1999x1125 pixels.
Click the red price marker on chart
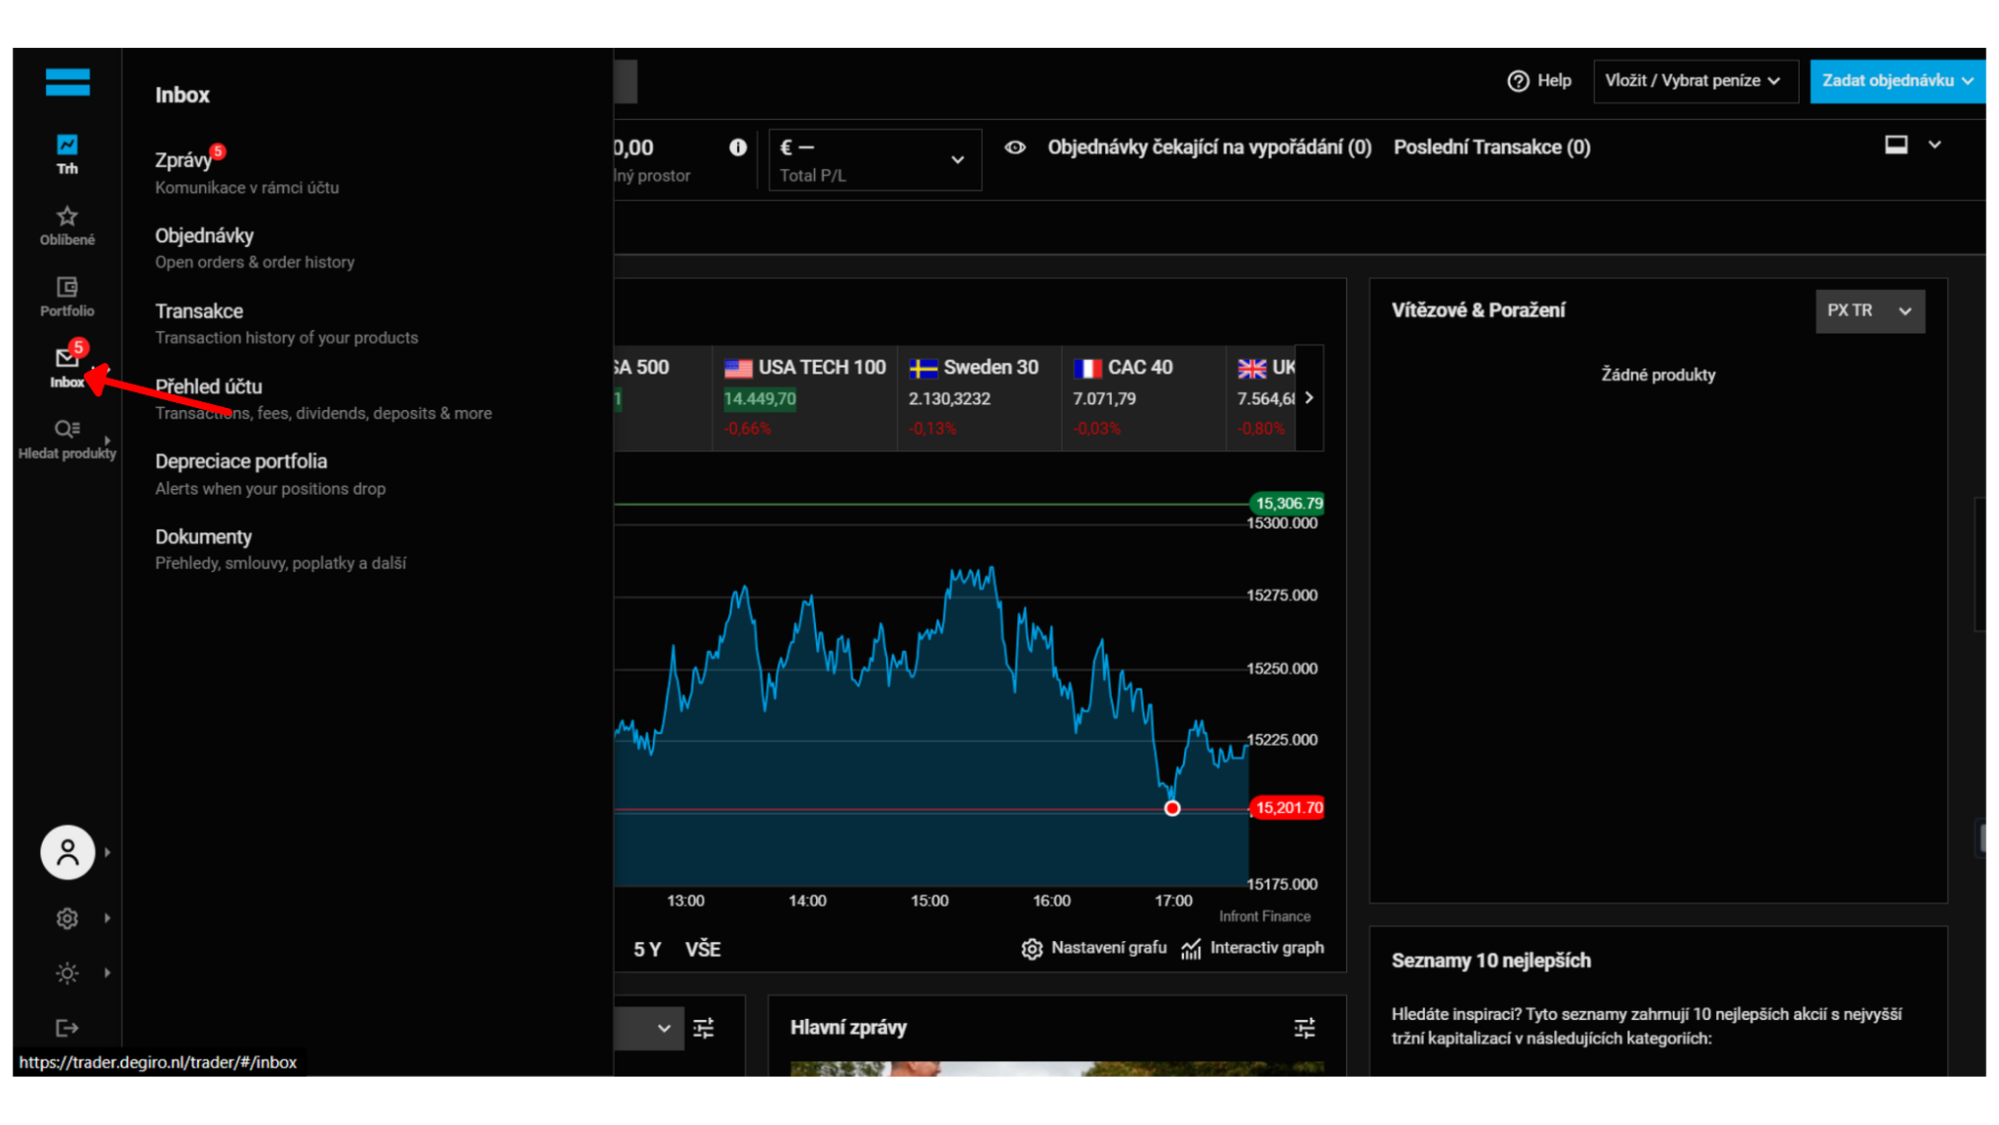[x=1172, y=808]
